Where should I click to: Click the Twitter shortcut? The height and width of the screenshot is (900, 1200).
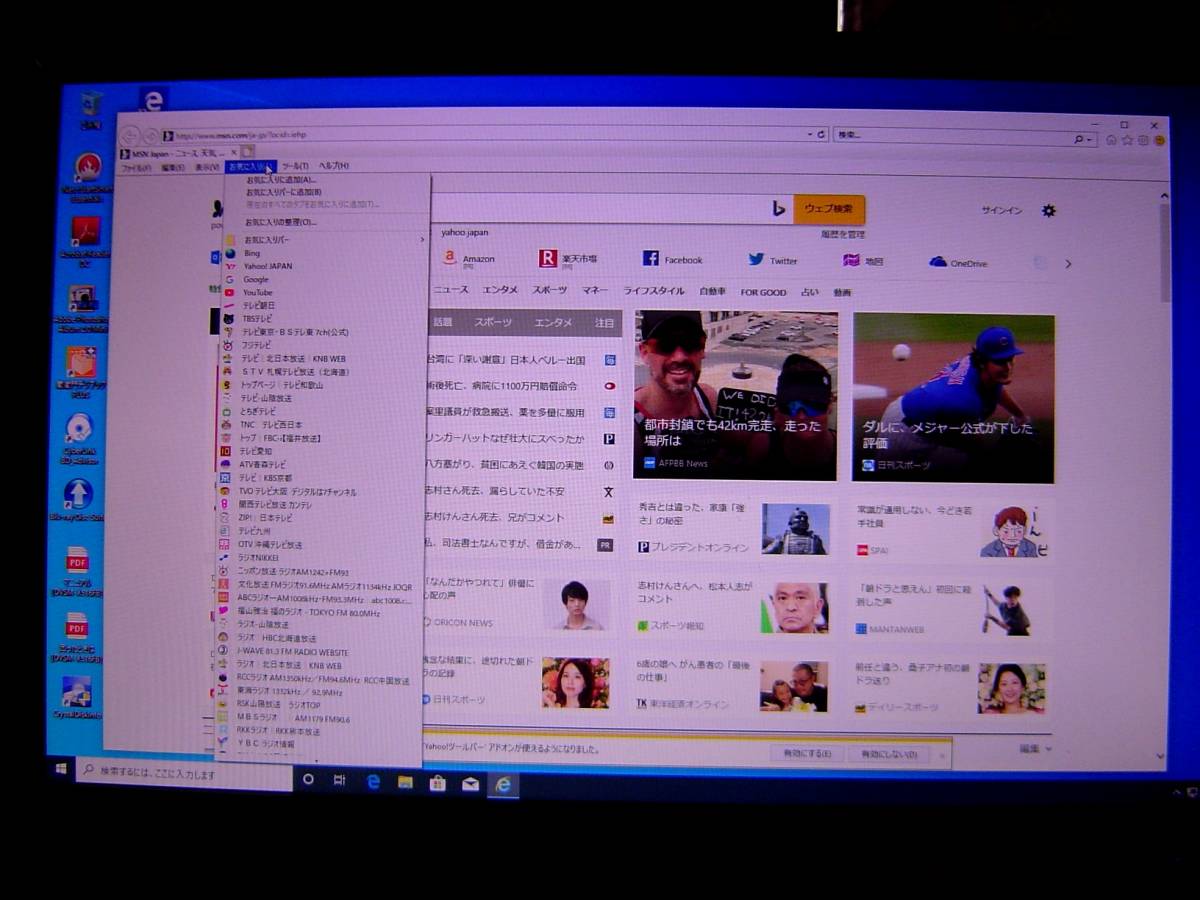[773, 260]
